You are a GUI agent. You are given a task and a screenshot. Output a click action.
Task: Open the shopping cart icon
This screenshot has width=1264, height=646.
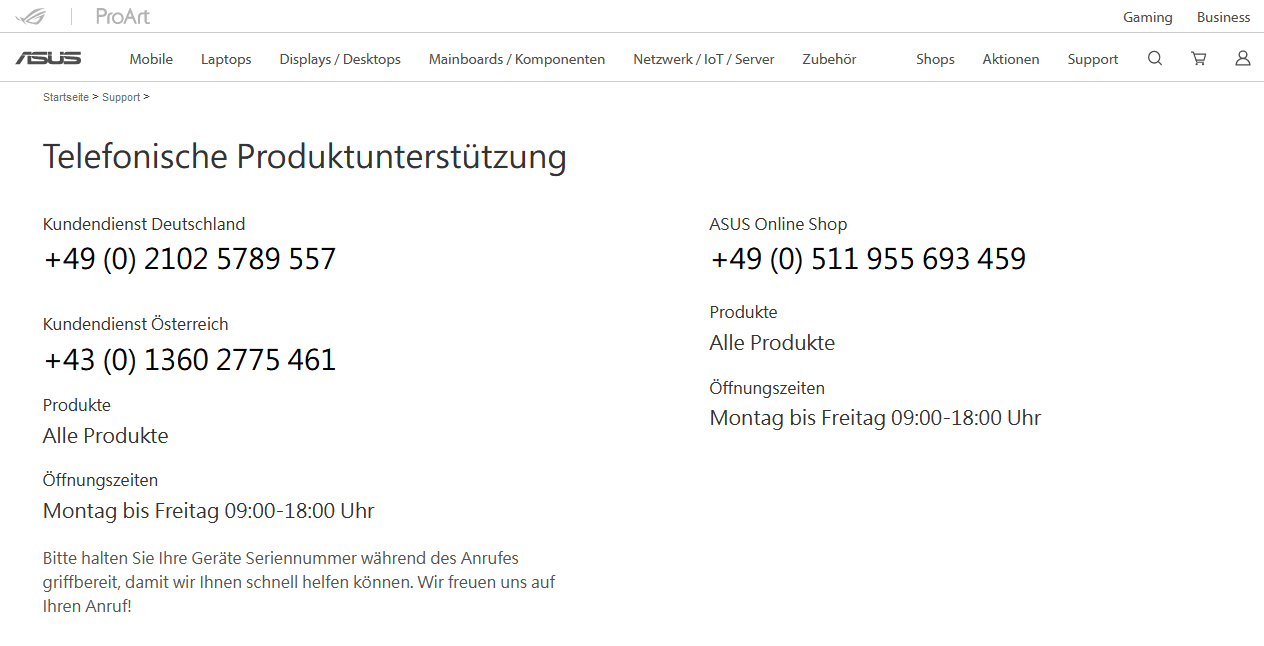click(x=1198, y=58)
